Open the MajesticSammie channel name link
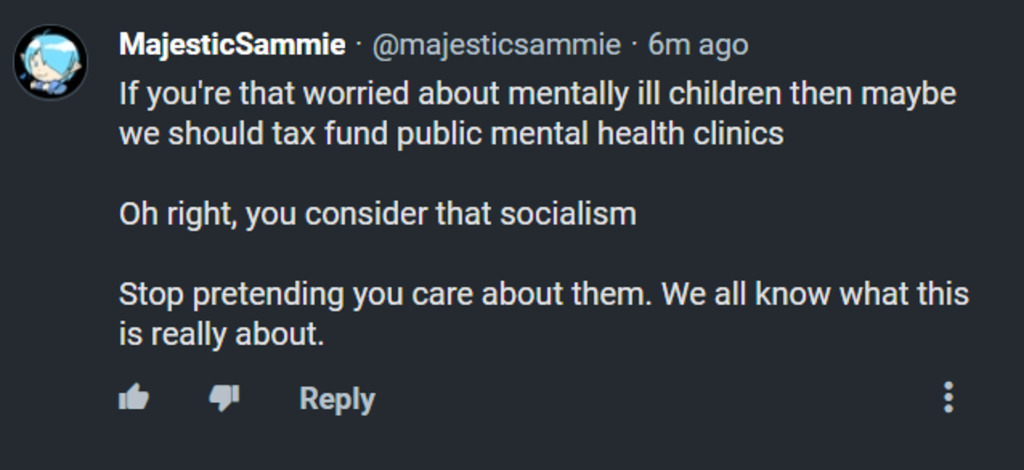Viewport: 1024px width, 470px height. pyautogui.click(x=232, y=45)
